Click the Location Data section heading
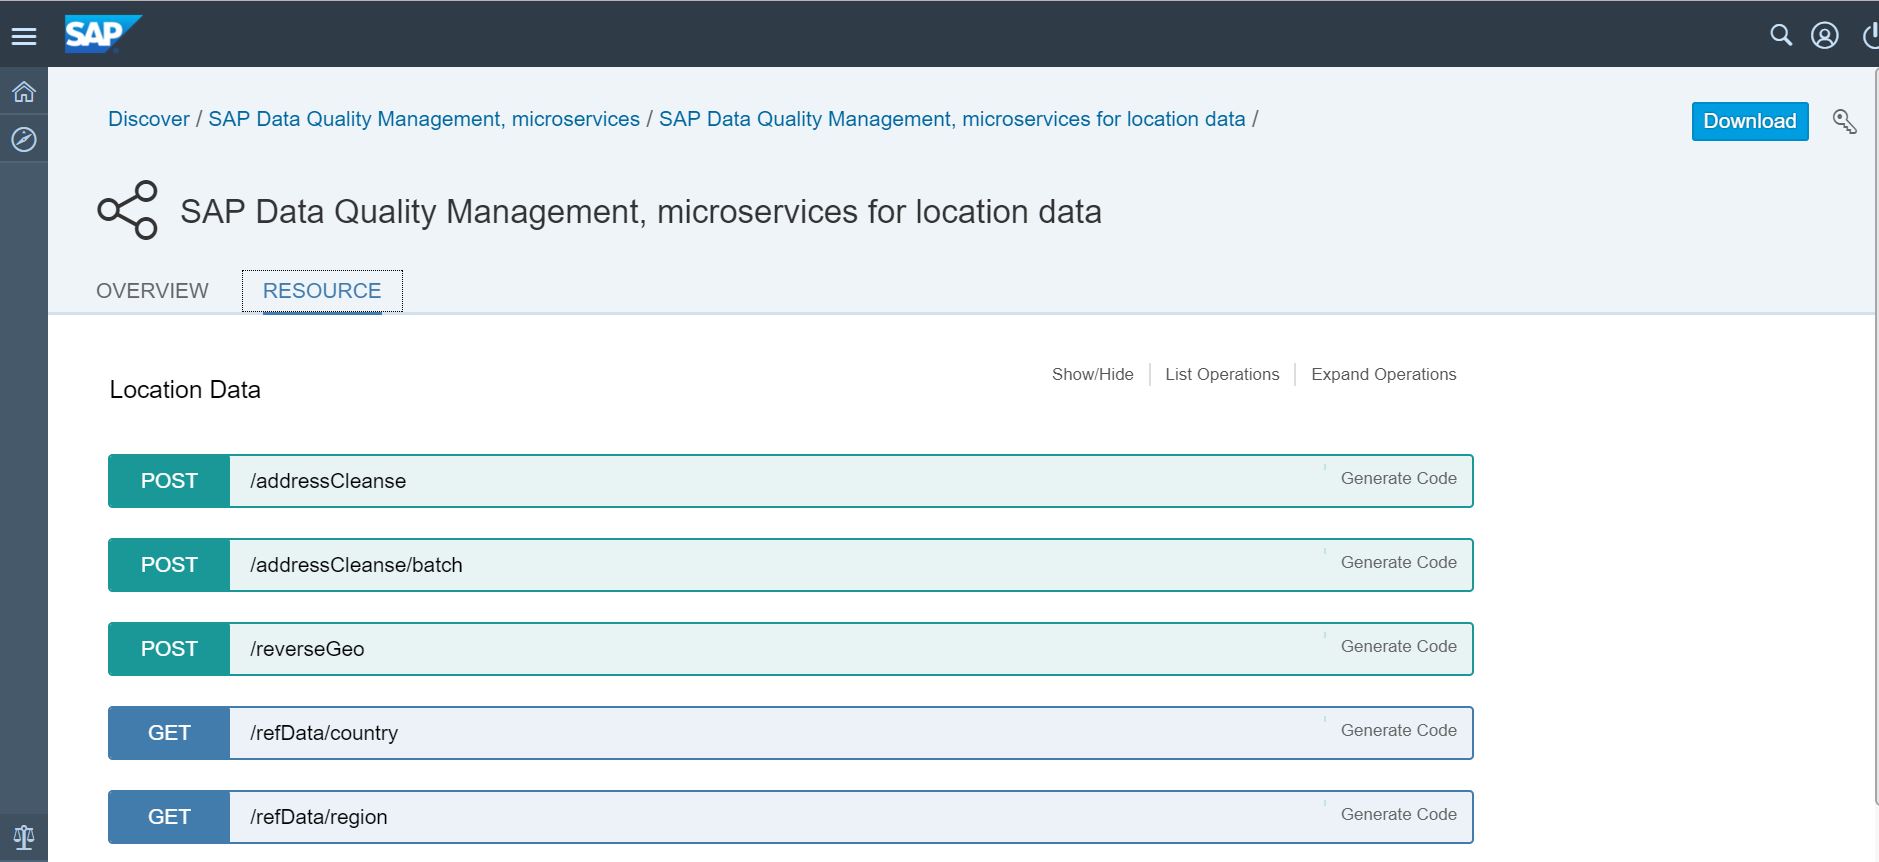 coord(185,390)
